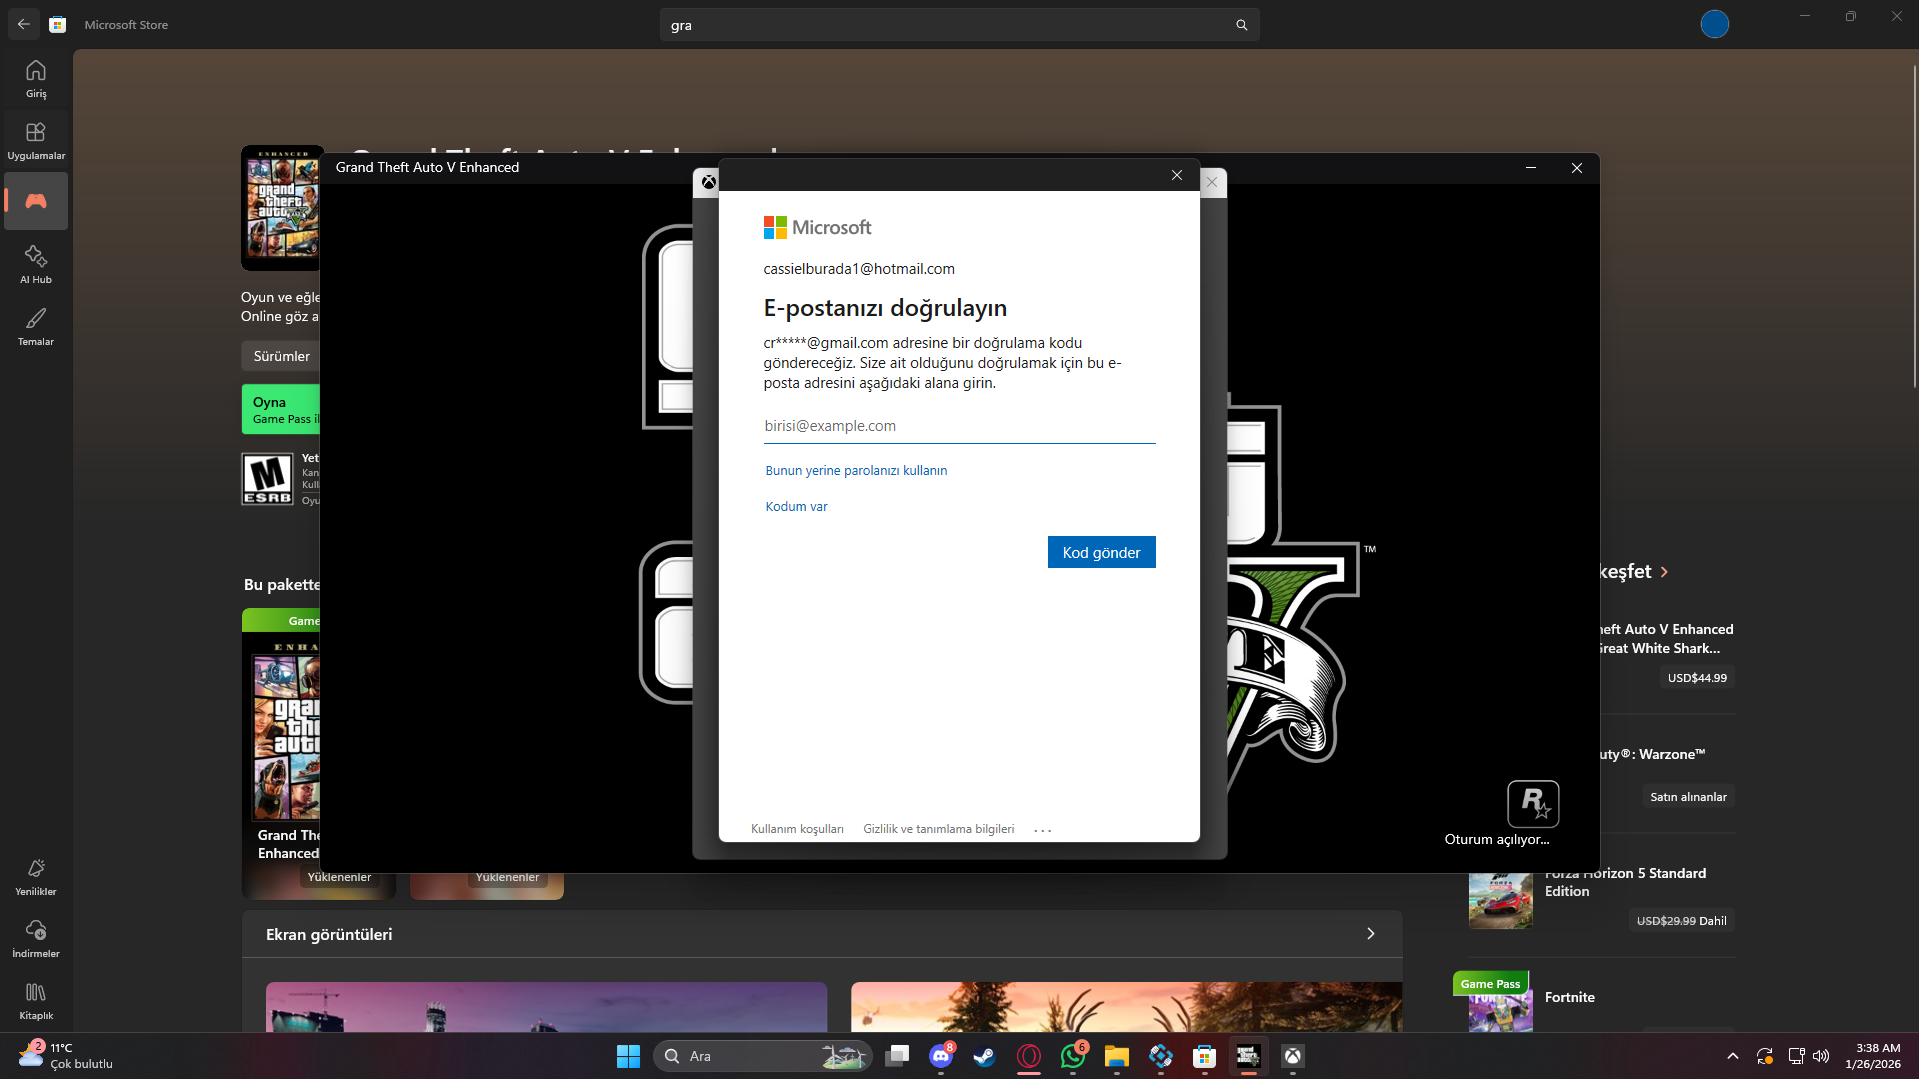Click the taskbar Ara search box
Screen dimensions: 1919x1079
click(x=762, y=1056)
